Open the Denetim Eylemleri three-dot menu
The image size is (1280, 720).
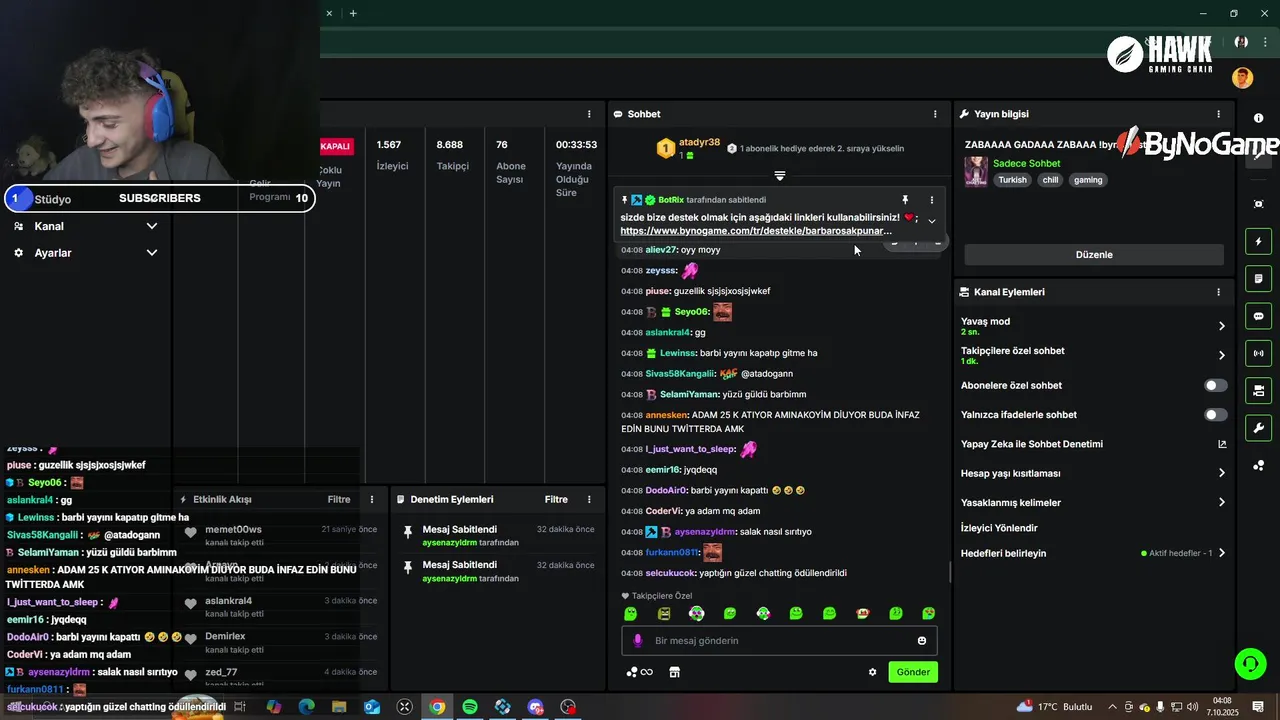point(589,499)
